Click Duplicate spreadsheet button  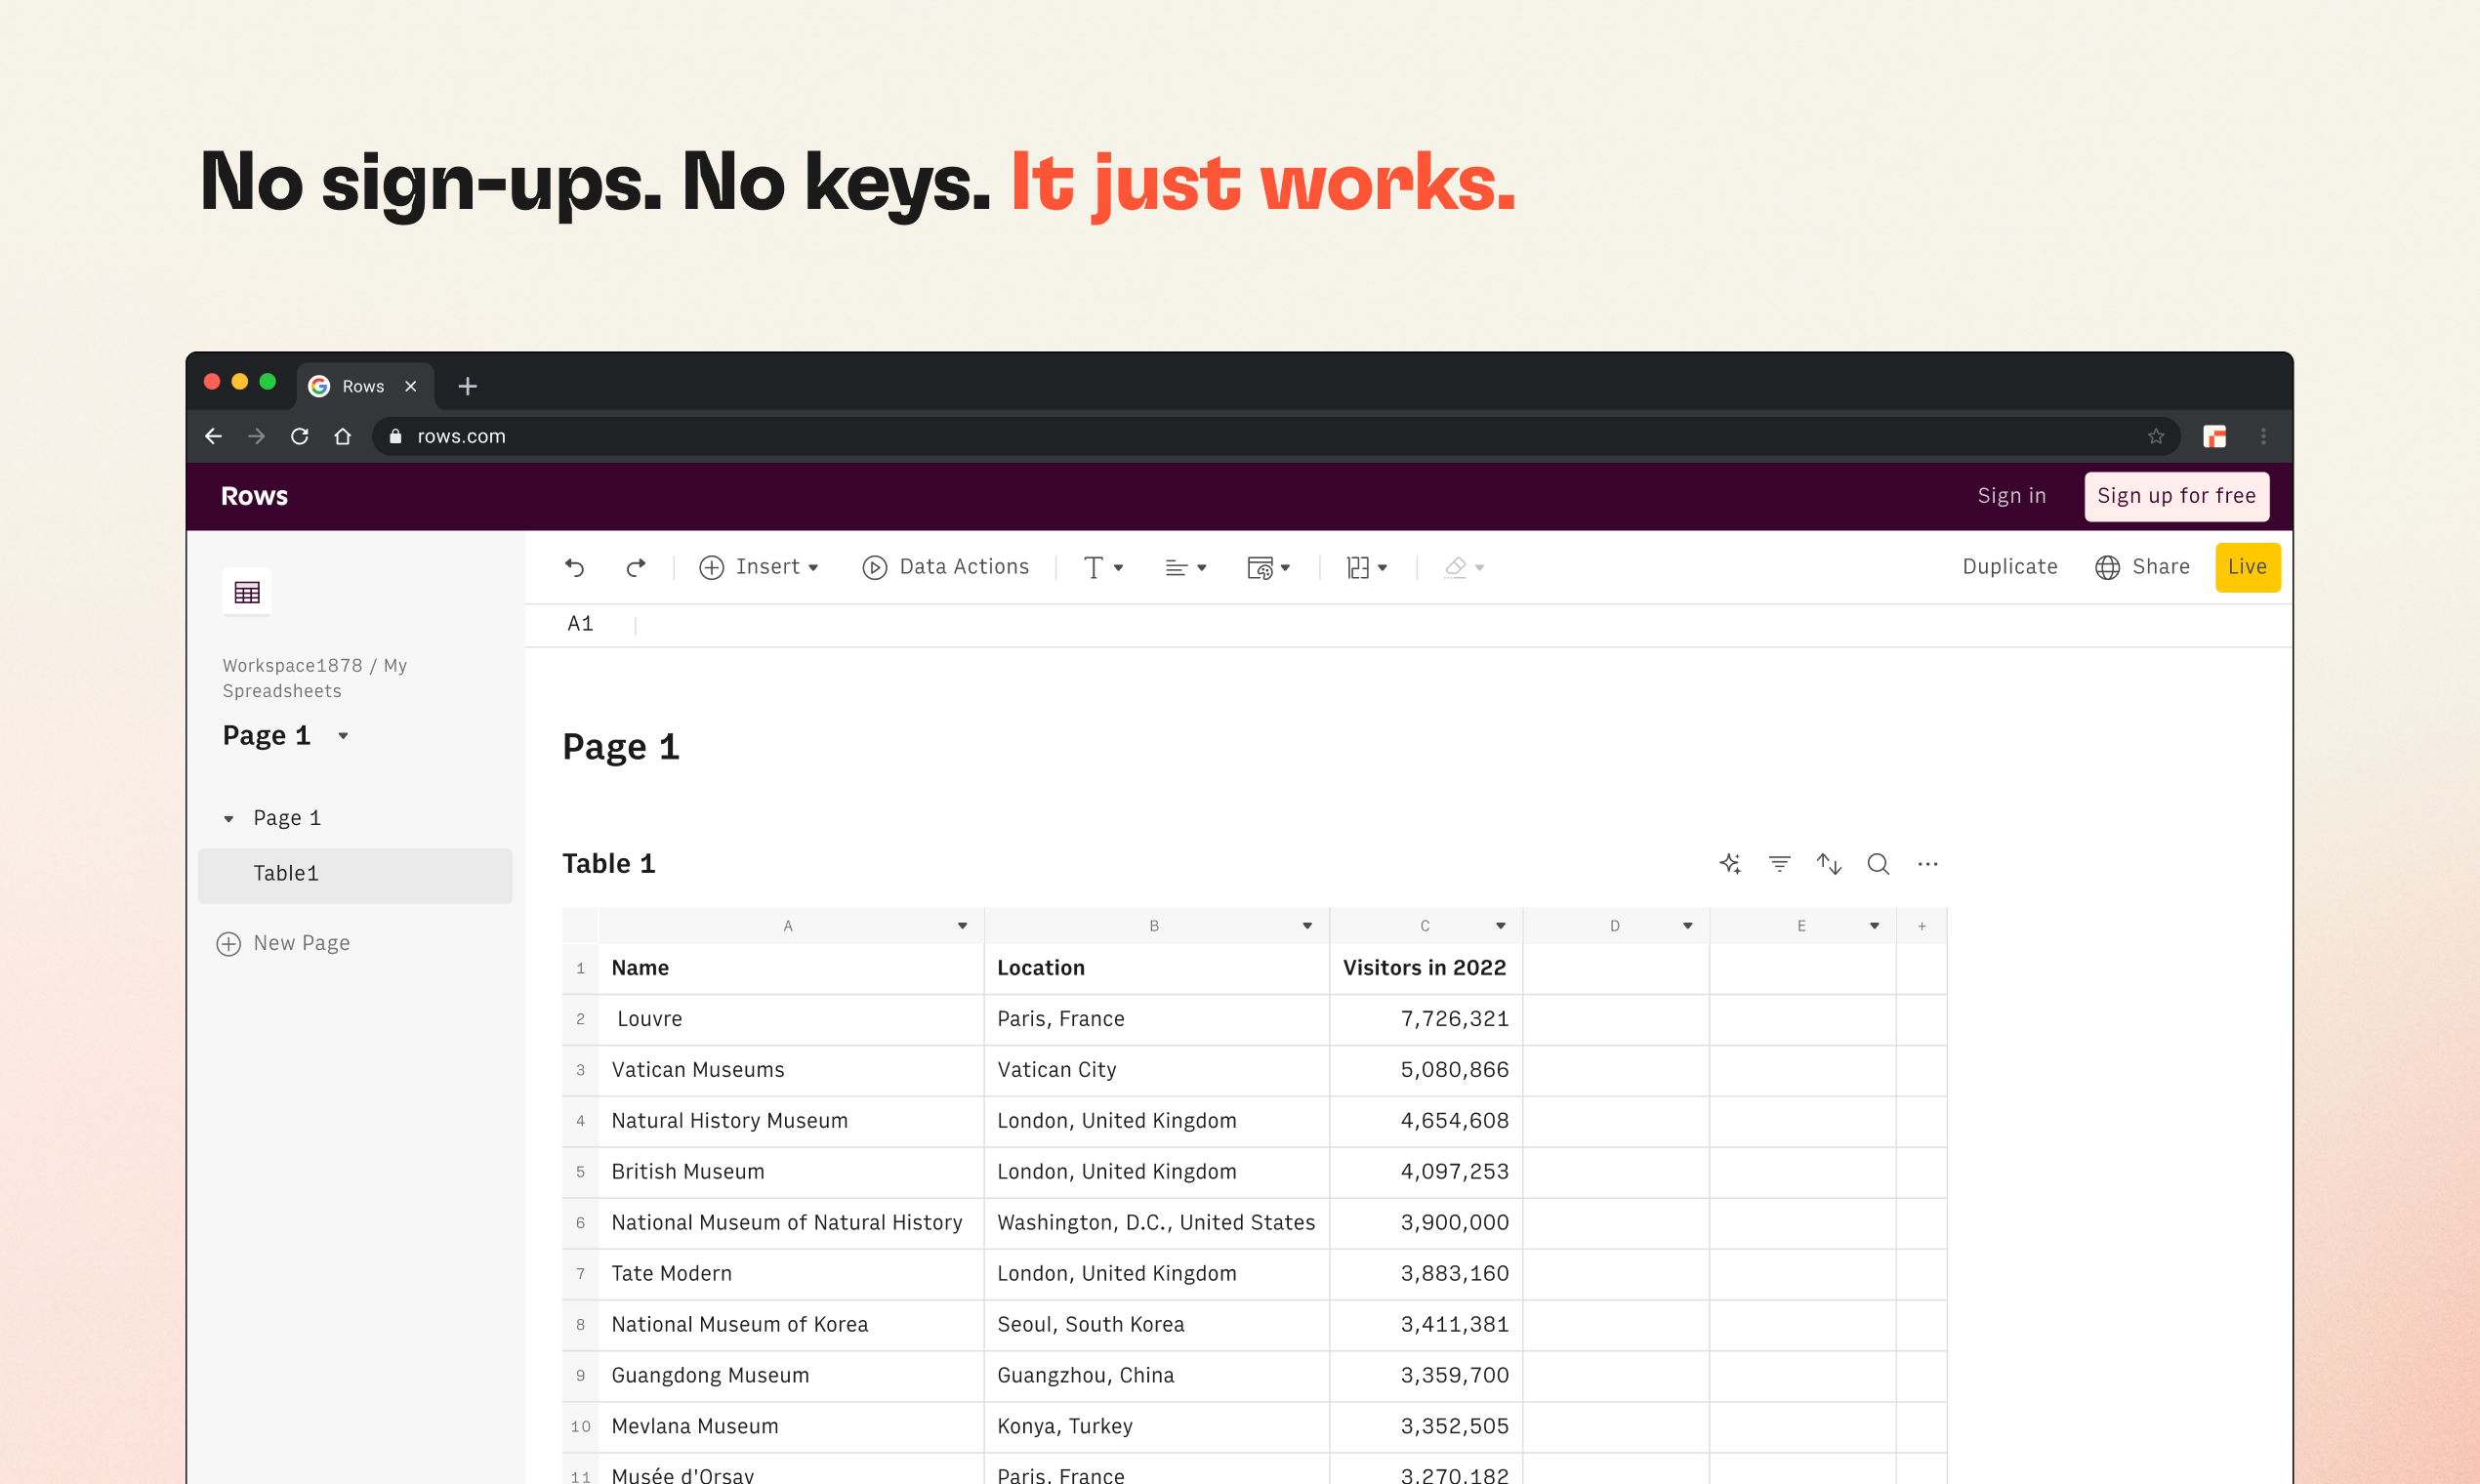[x=2009, y=567]
